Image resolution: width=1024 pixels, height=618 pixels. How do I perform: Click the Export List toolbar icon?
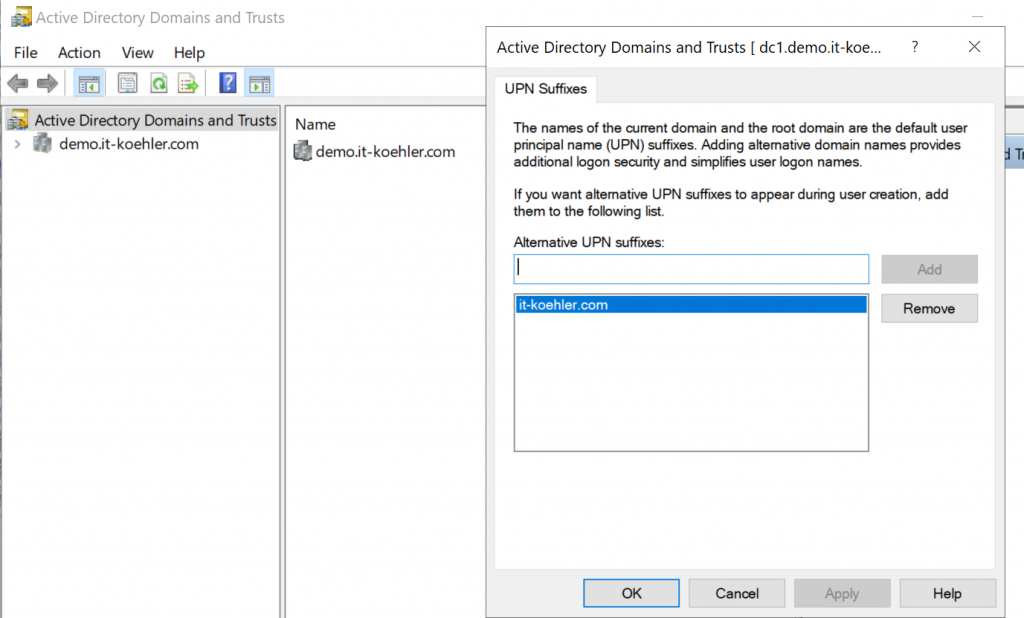coord(188,83)
